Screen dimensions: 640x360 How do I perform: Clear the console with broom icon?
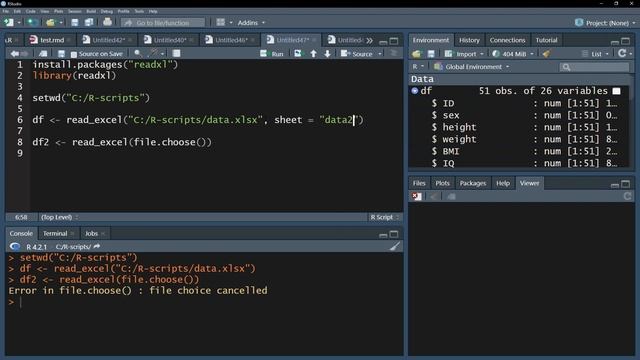click(x=394, y=246)
